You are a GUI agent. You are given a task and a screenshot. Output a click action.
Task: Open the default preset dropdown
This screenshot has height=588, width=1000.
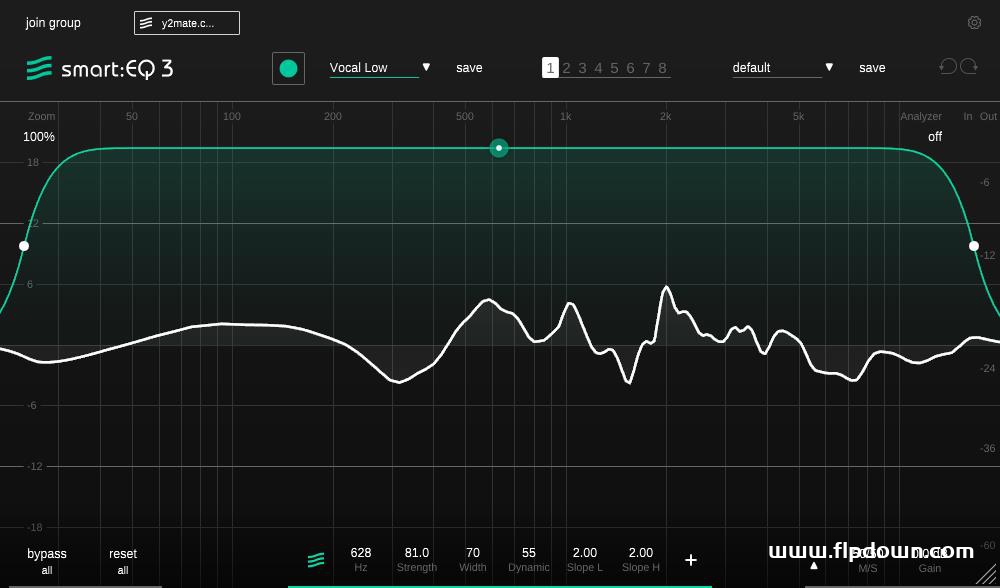tap(829, 67)
